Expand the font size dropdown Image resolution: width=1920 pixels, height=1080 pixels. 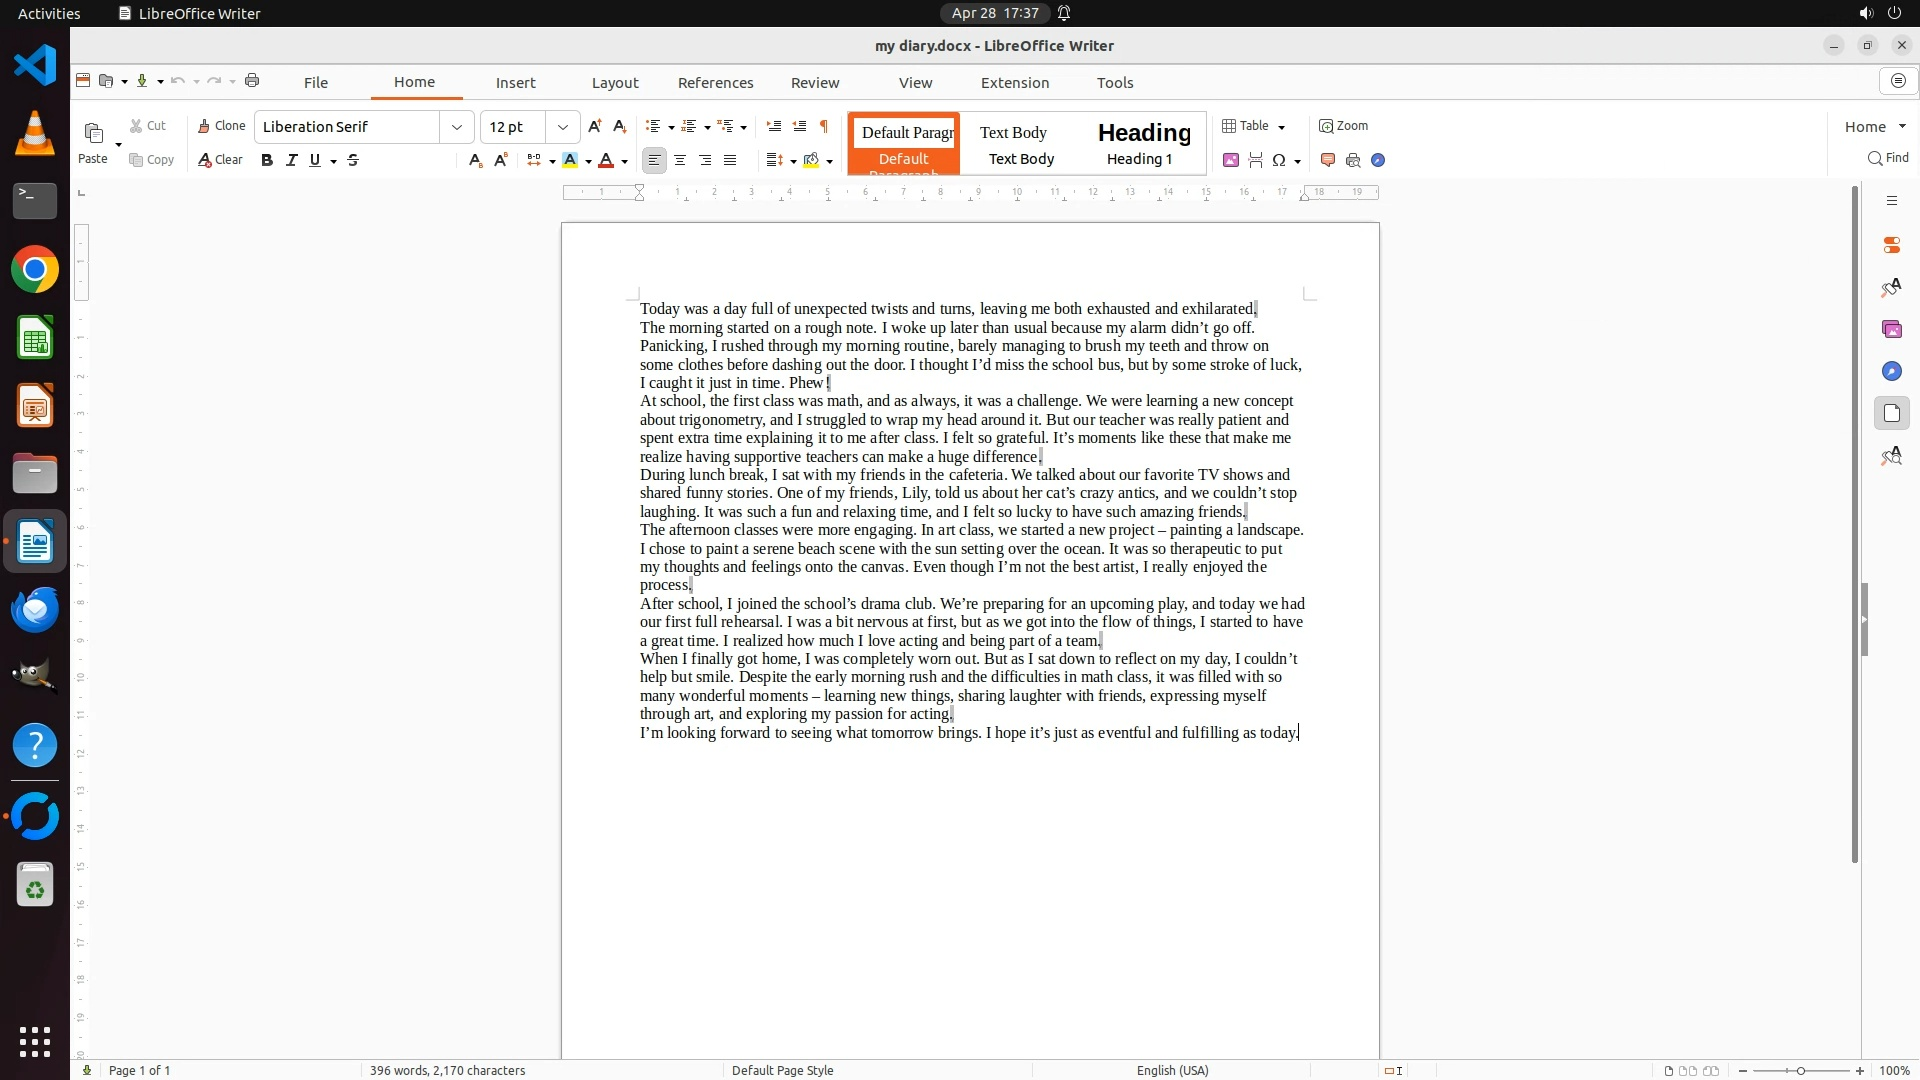click(x=563, y=127)
